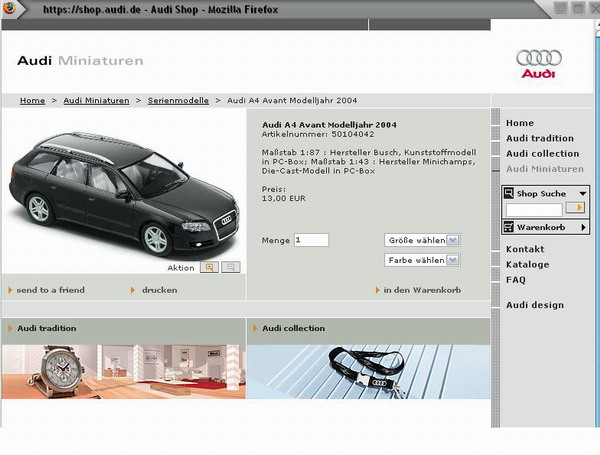Click the Maßstab 1:87 description text

pyautogui.click(x=369, y=161)
